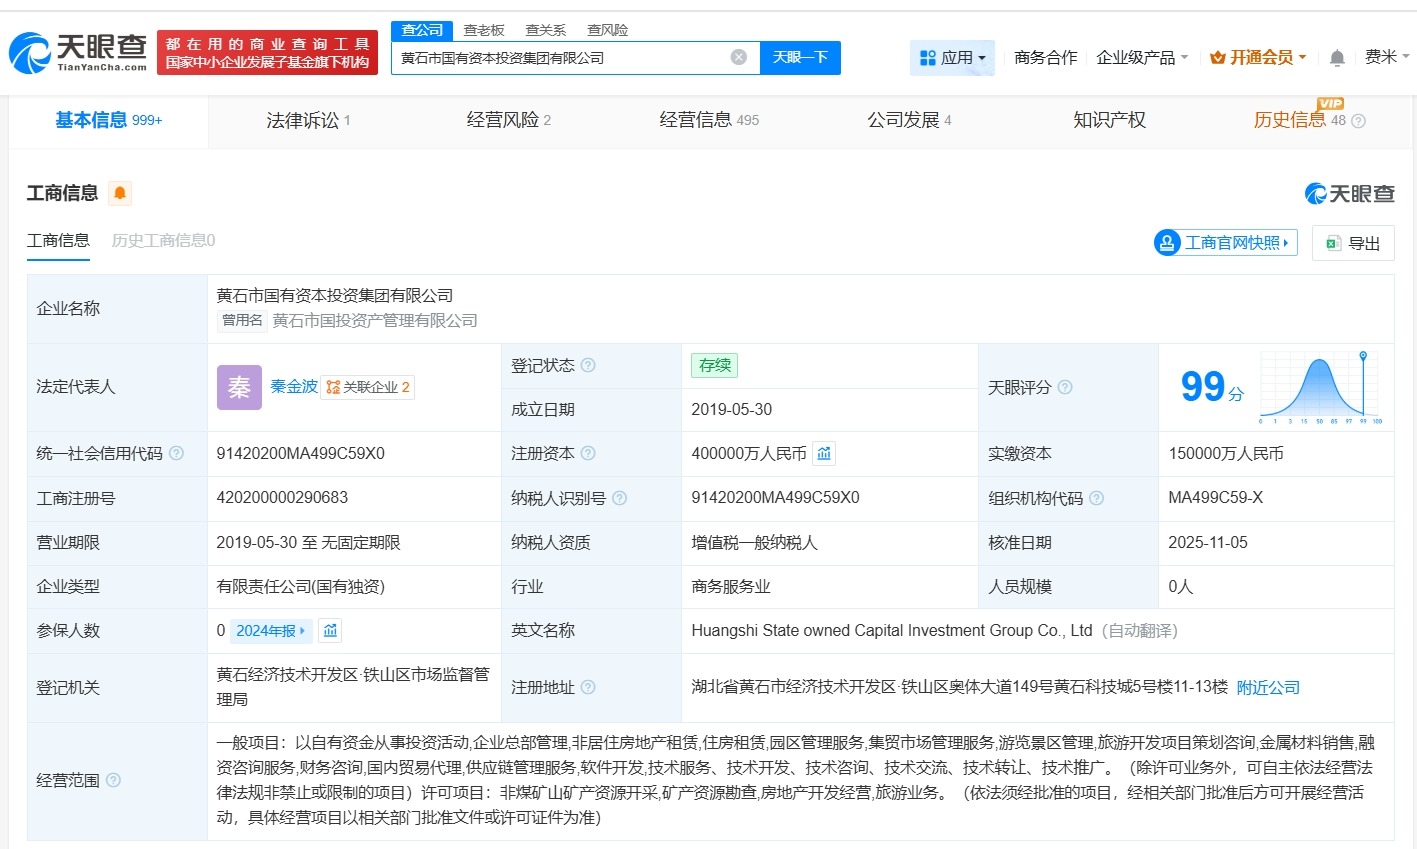The image size is (1417, 849).
Task: Open the 企业级产品 dropdown
Action: [1142, 58]
